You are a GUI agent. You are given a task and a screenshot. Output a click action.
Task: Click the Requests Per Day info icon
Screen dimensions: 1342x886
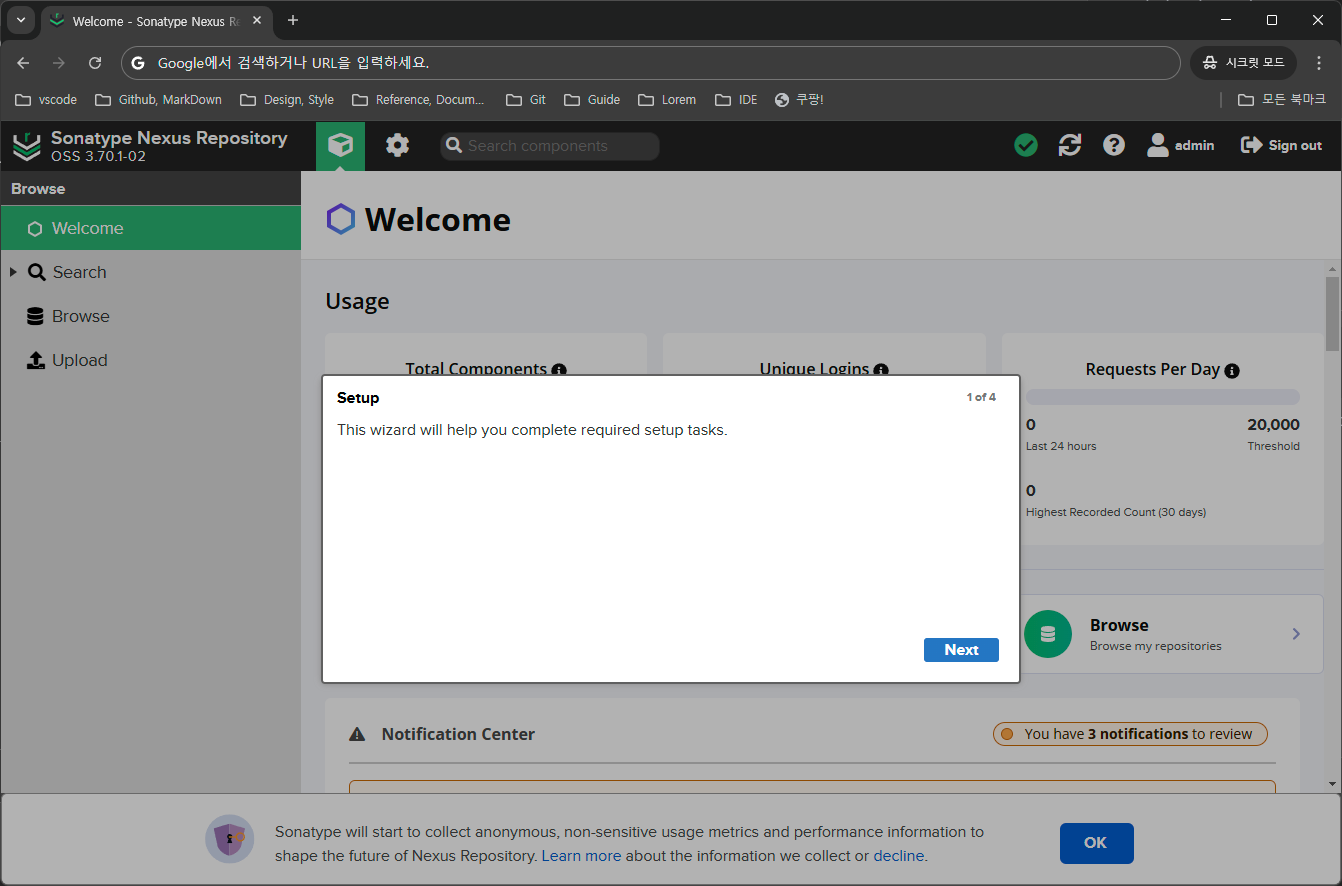(1232, 370)
